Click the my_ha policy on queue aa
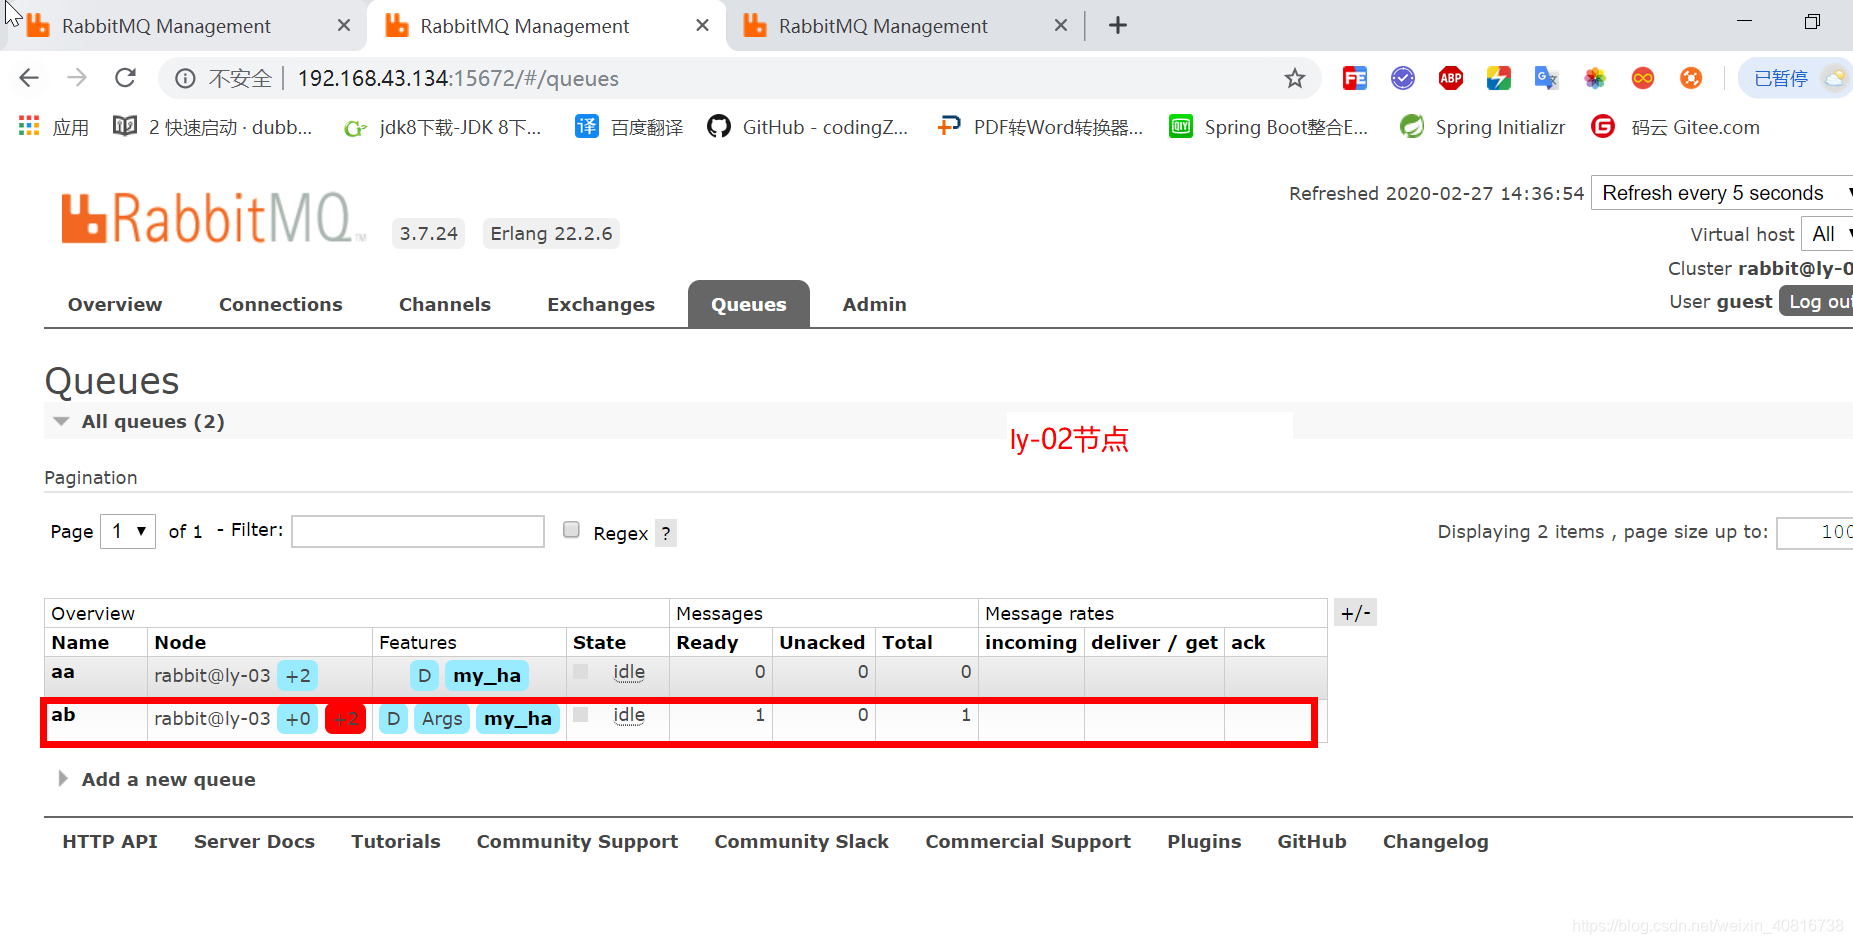Viewport: 1853px width, 944px height. (487, 676)
